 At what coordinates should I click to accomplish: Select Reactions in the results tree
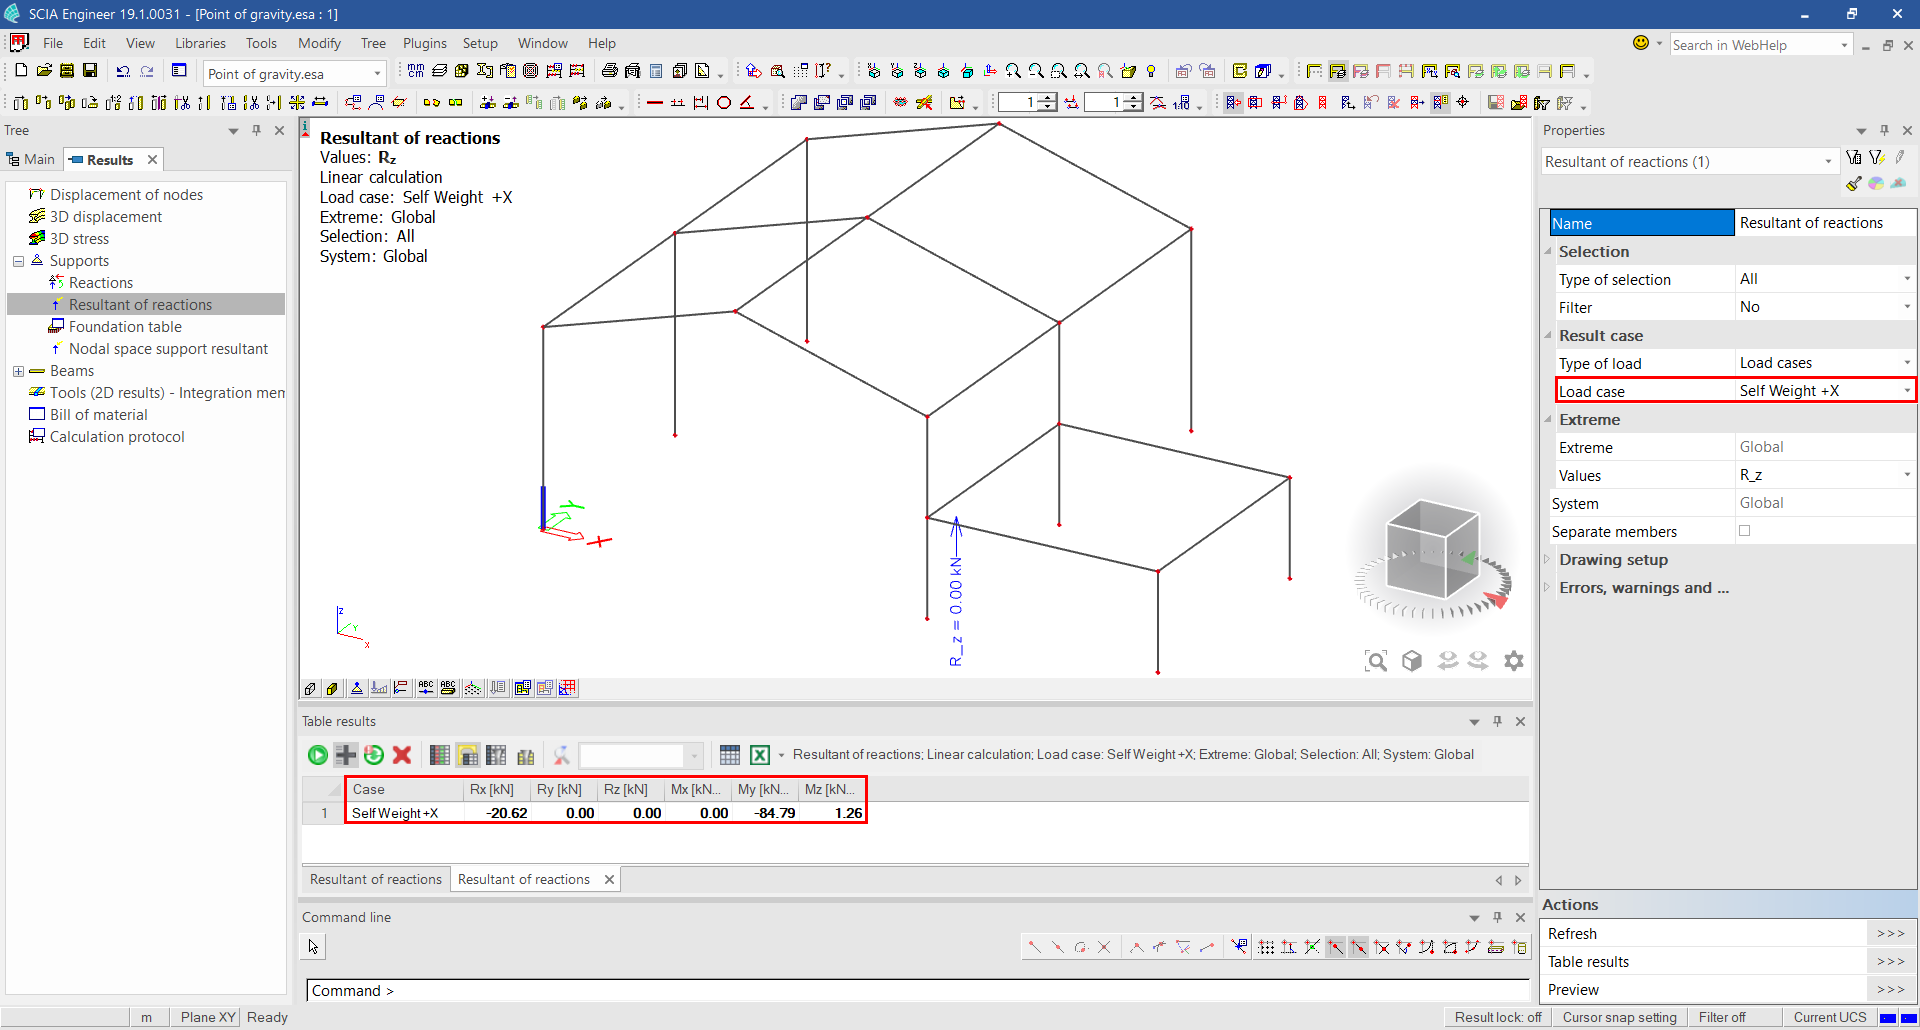100,283
